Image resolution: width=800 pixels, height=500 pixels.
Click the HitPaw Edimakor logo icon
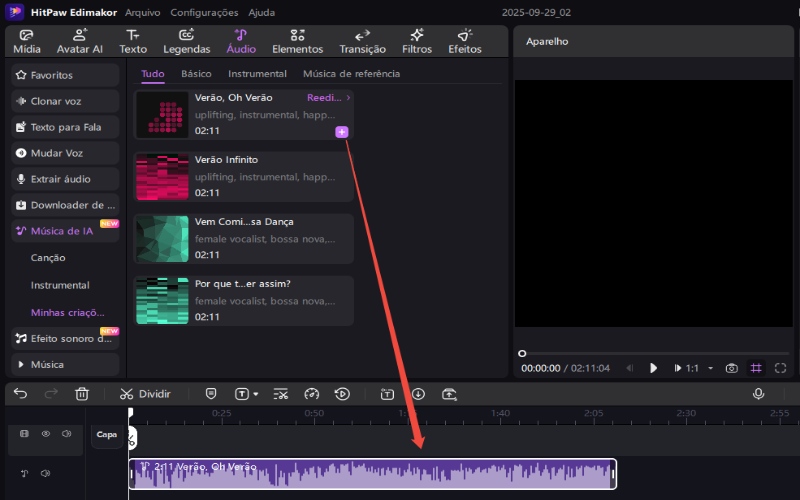coord(15,12)
